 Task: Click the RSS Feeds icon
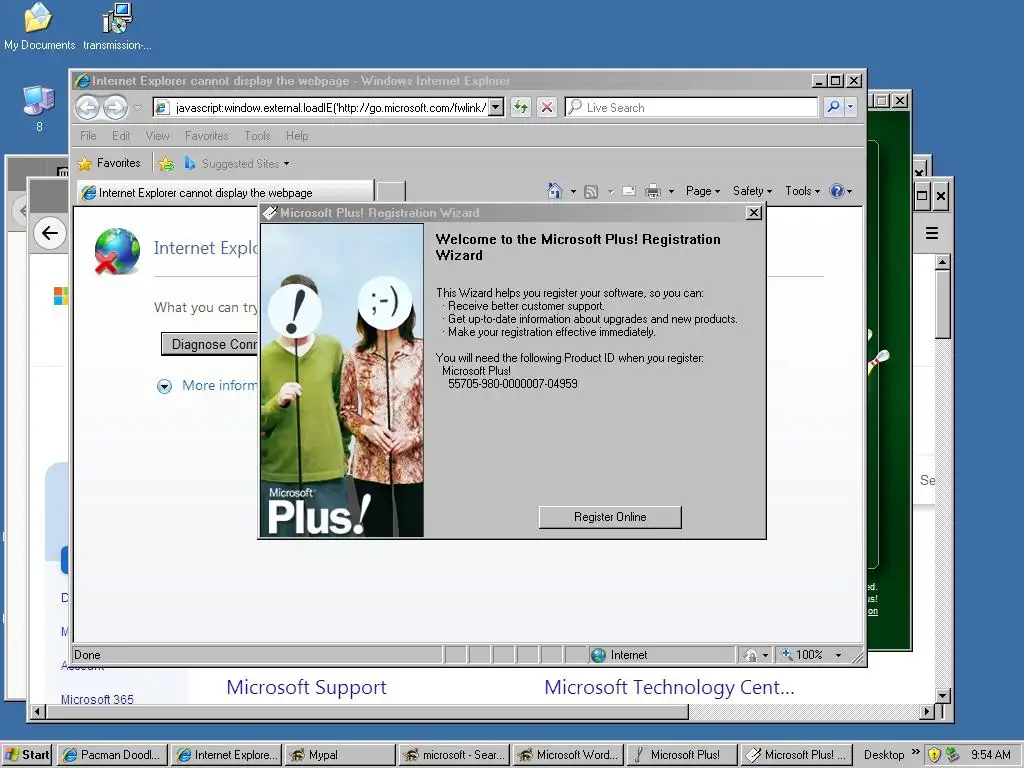pos(591,191)
